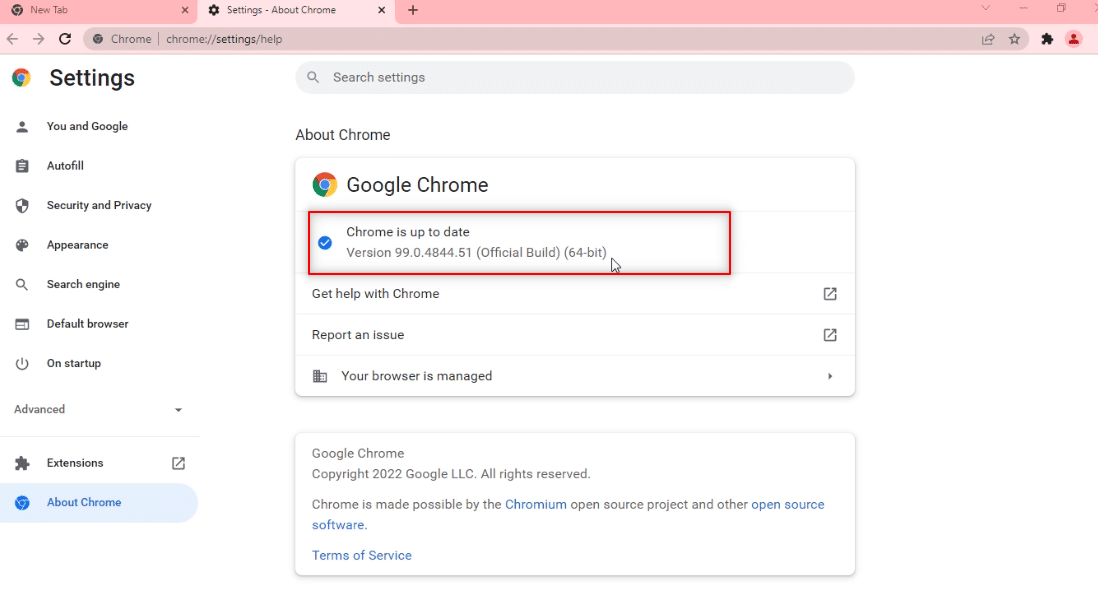Open You and Google settings

pyautogui.click(x=87, y=126)
